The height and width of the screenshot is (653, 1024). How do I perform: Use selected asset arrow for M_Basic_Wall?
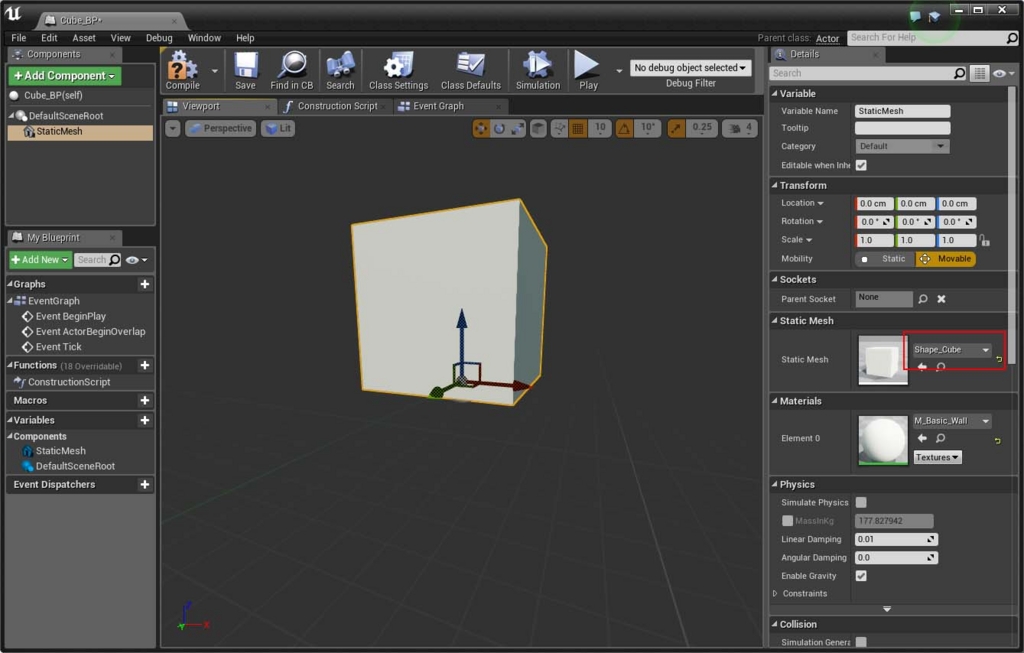(x=922, y=438)
